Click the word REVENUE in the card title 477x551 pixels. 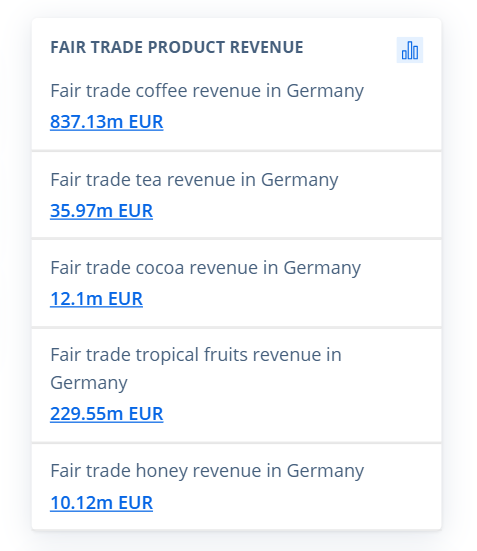coord(266,47)
